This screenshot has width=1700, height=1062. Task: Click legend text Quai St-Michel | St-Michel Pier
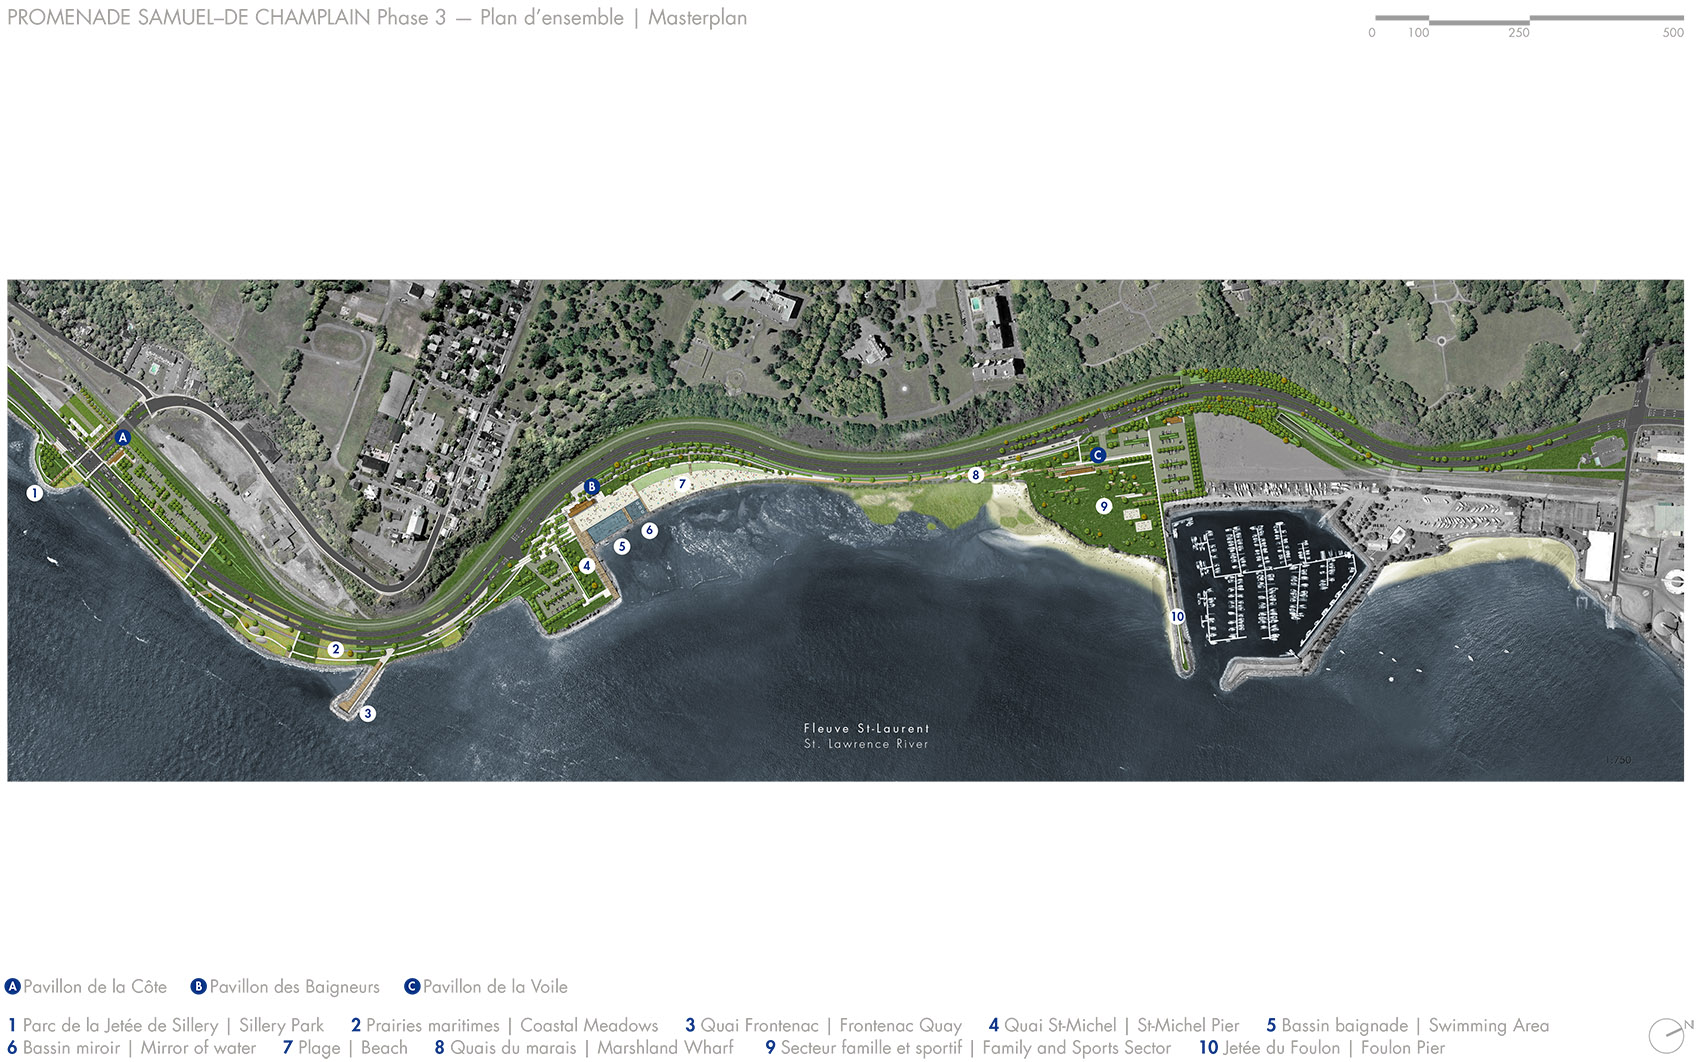tap(1113, 1025)
